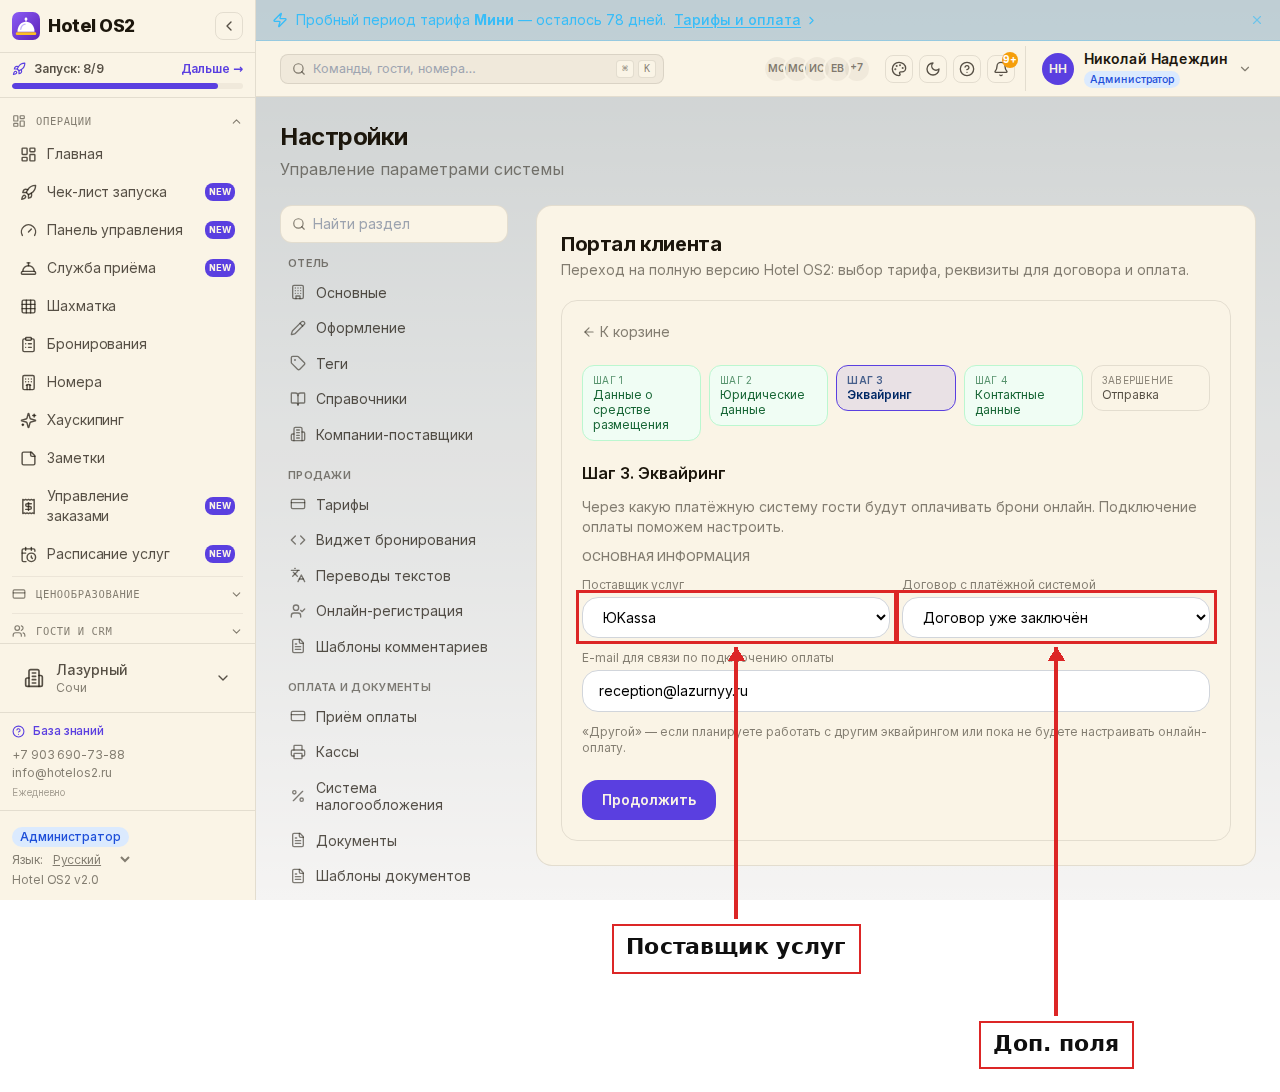Screen dimensions: 1280x1092
Task: Select step 4 Контактные данные
Action: (x=1023, y=395)
